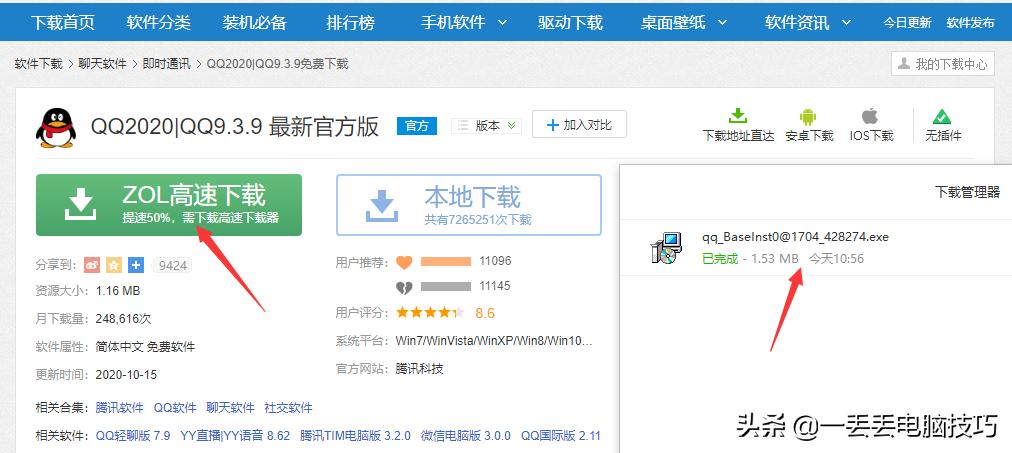The width and height of the screenshot is (1012, 453).
Task: Click the 今天10:56 download timestamp
Action: point(836,259)
